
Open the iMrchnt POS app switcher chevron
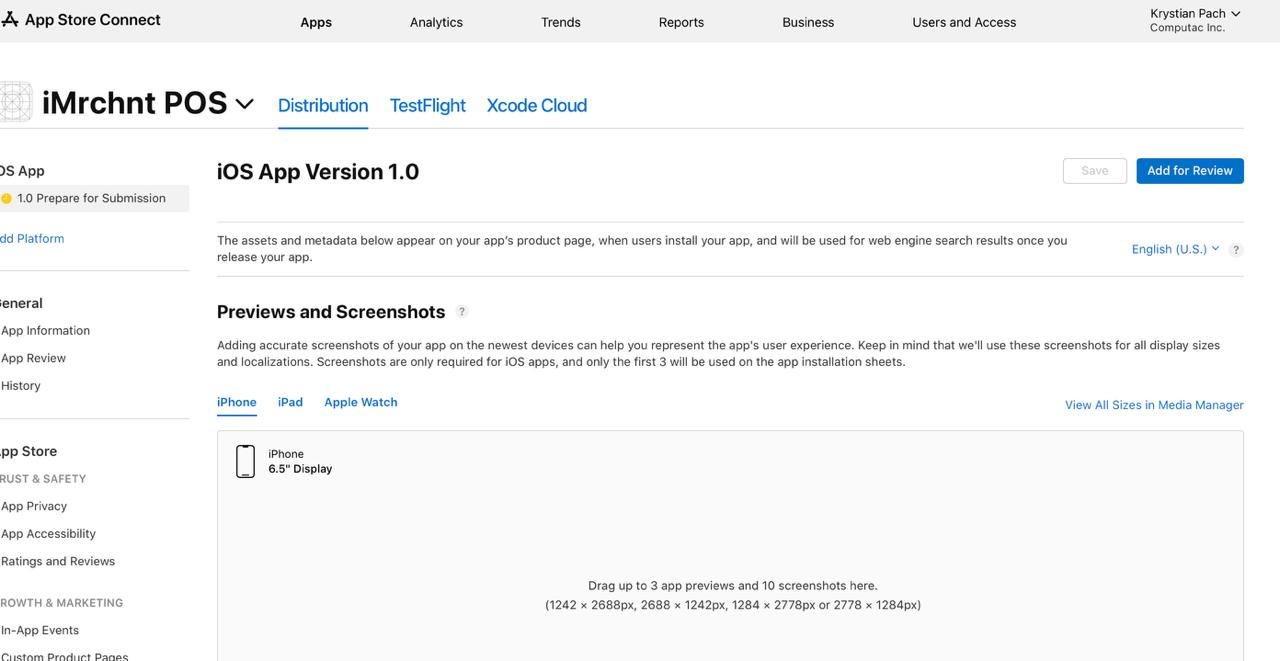tap(245, 104)
